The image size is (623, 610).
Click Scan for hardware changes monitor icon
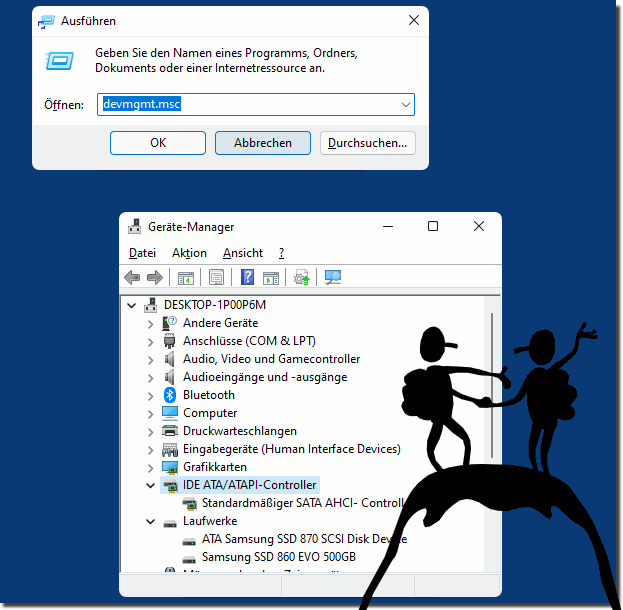pos(333,277)
